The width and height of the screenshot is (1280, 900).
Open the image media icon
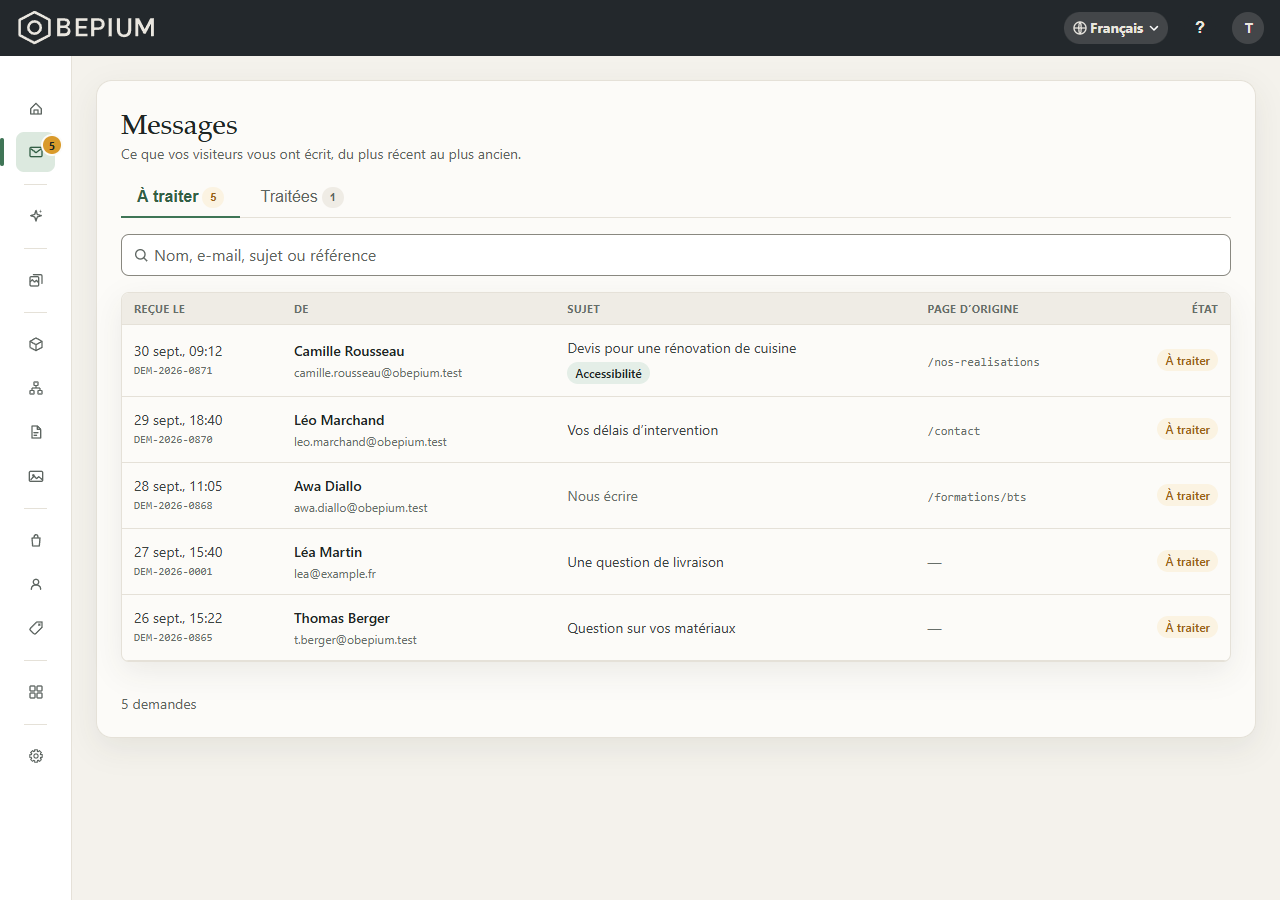[x=36, y=476]
